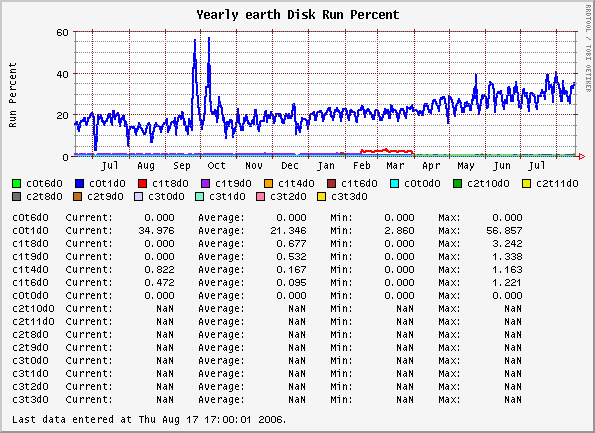Click the c1t6d0 average value 0.095
This screenshot has height=433, width=595.
[291, 282]
